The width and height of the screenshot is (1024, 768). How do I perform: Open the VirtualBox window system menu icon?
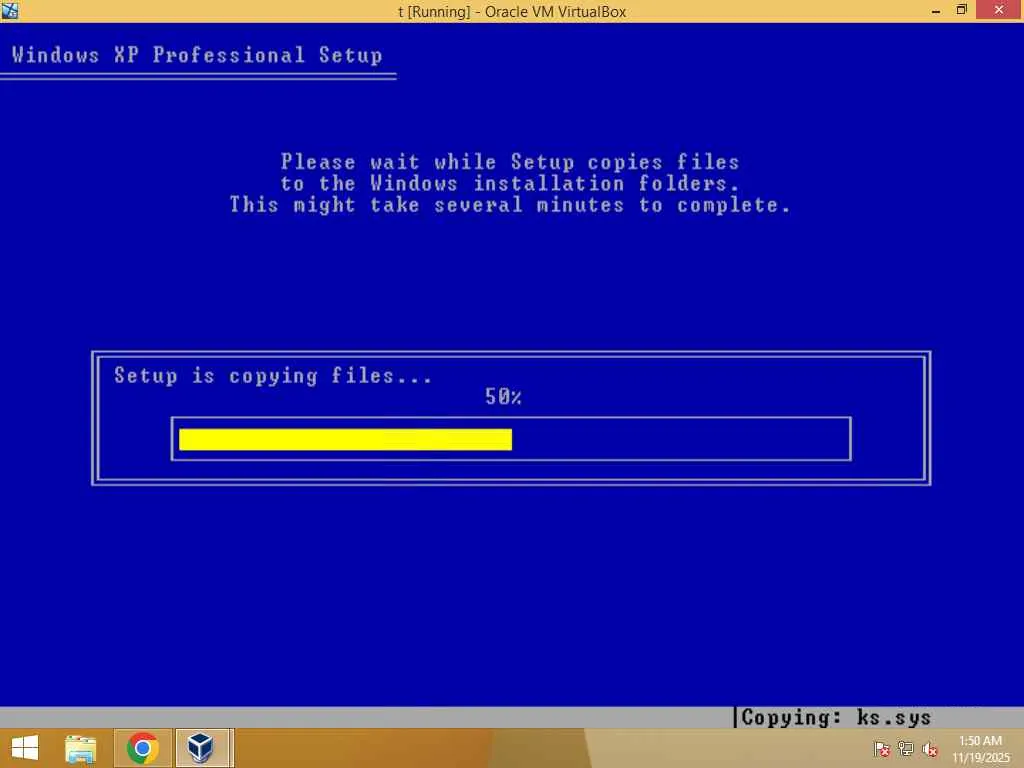point(10,10)
